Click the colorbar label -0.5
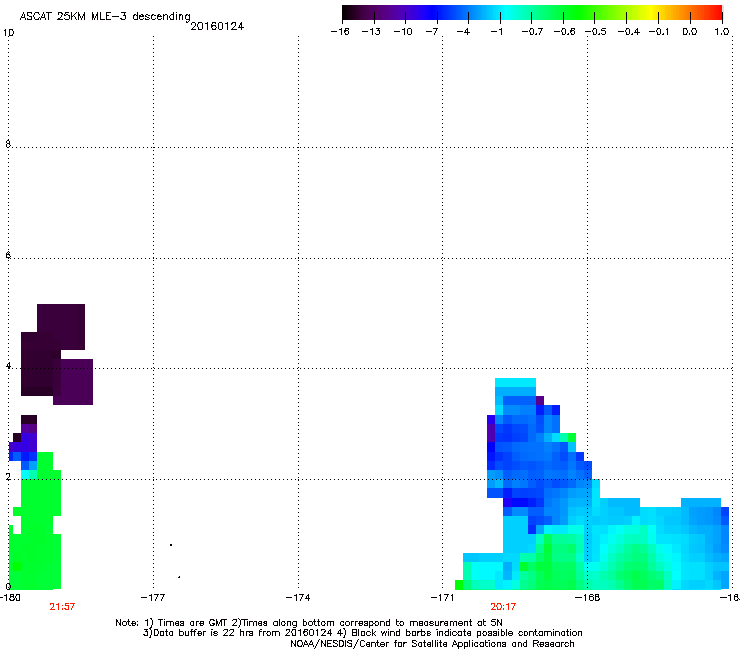 [596, 32]
